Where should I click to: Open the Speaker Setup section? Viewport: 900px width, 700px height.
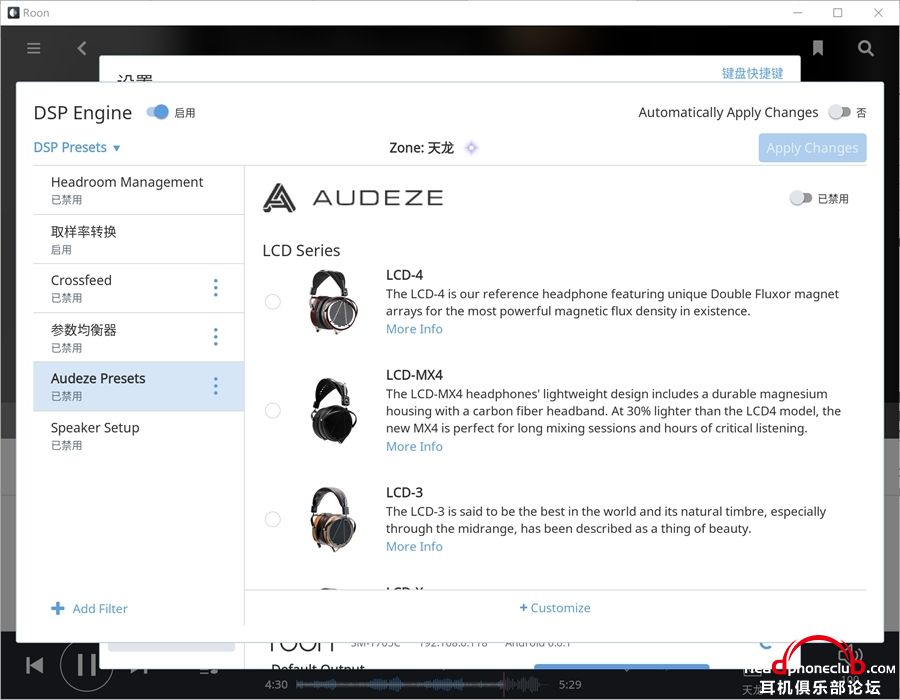coord(138,436)
